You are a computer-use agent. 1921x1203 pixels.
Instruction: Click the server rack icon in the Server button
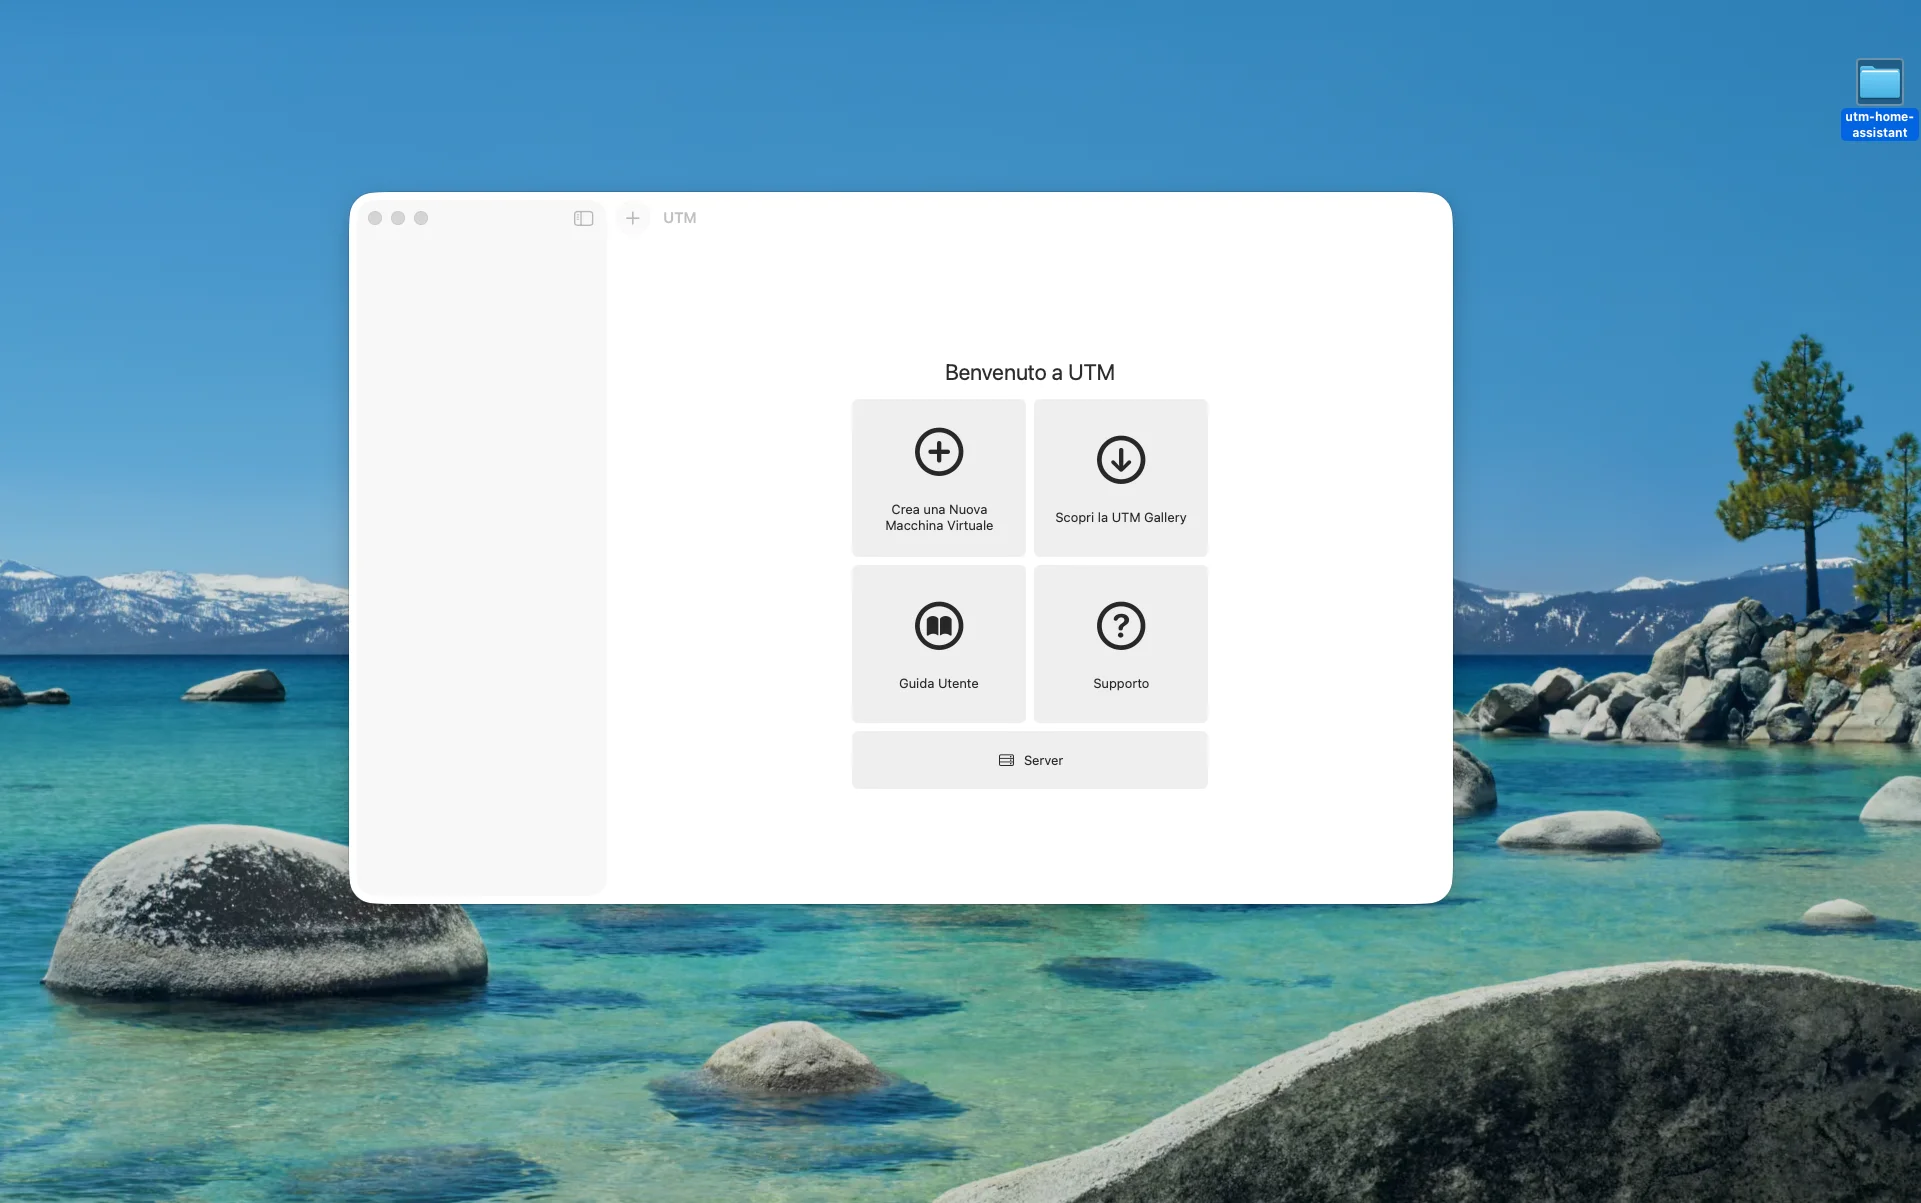1005,760
